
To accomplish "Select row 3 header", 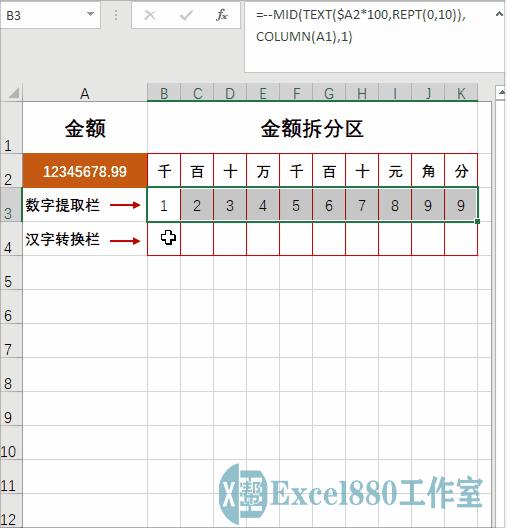I will click(x=11, y=205).
